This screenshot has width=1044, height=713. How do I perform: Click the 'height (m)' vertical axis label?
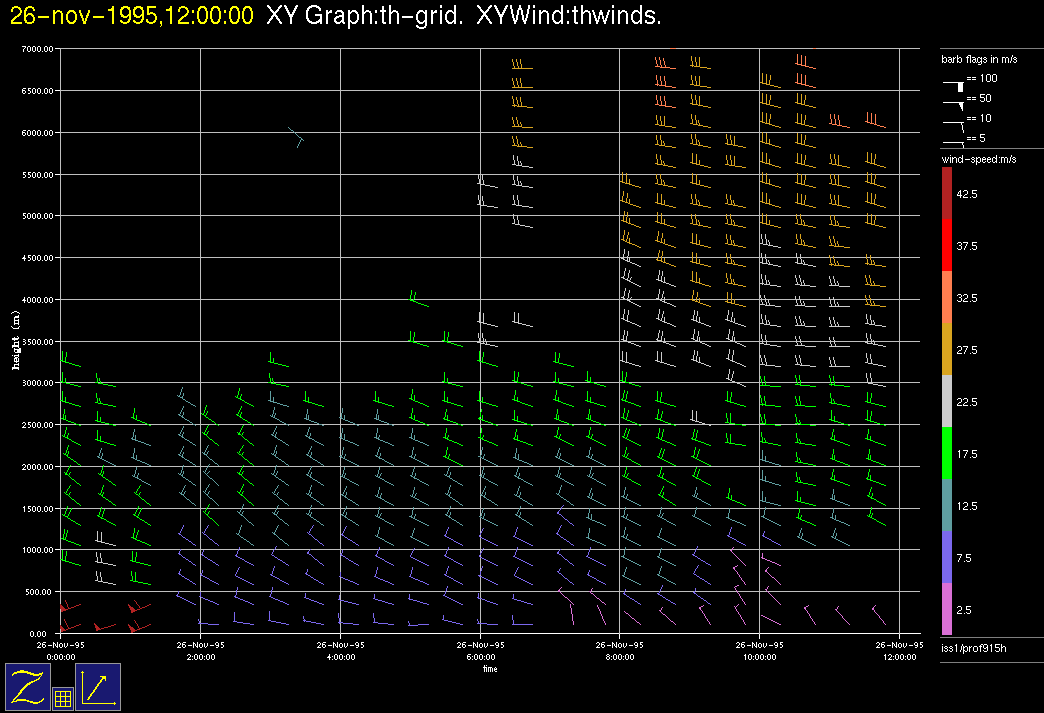16,340
